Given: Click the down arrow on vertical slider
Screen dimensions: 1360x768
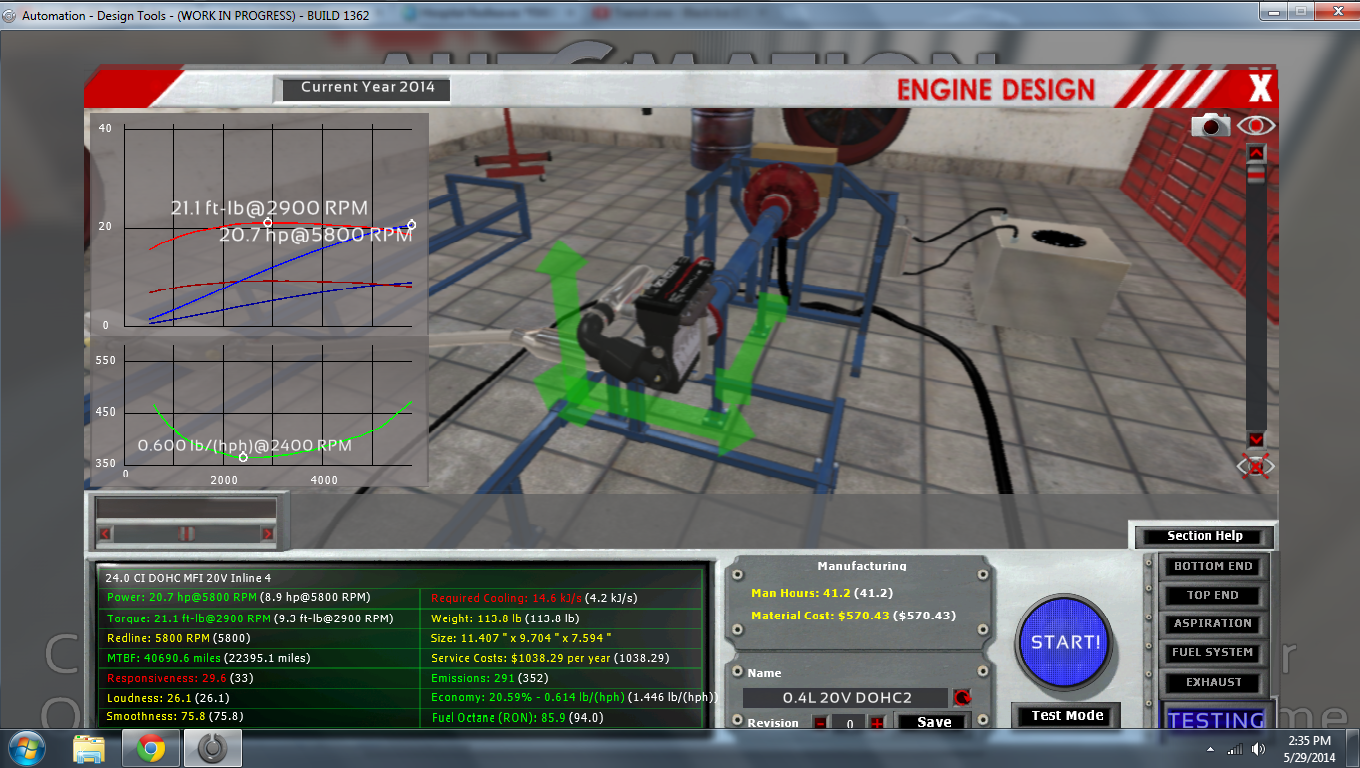Looking at the screenshot, I should coord(1256,440).
